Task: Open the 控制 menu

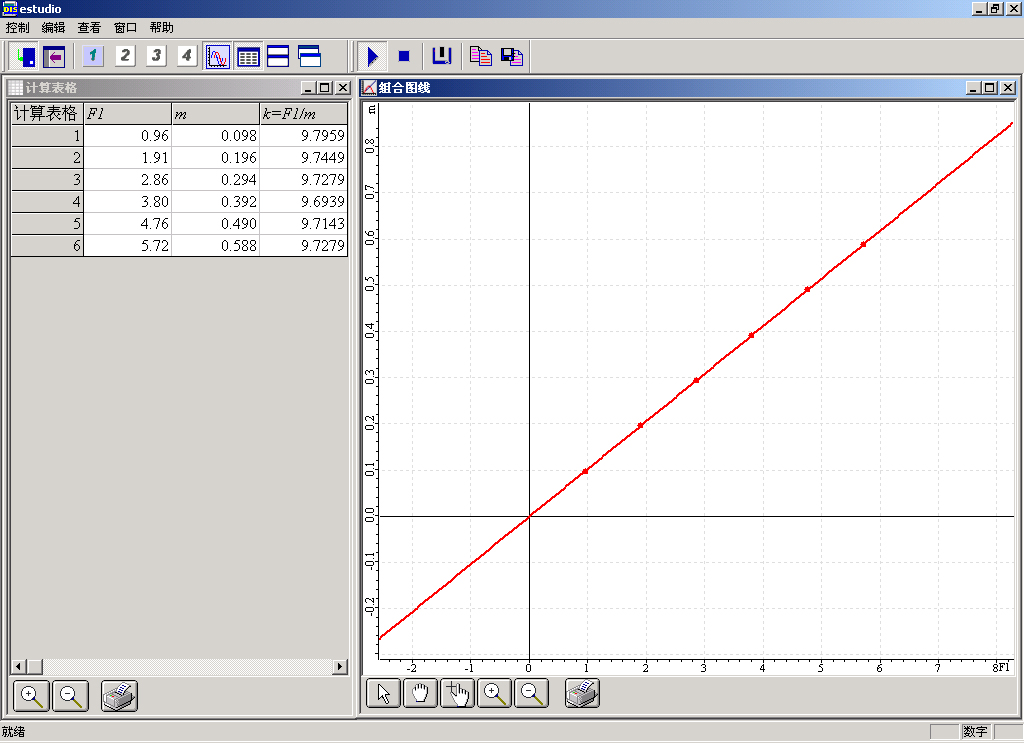Action: click(x=17, y=28)
